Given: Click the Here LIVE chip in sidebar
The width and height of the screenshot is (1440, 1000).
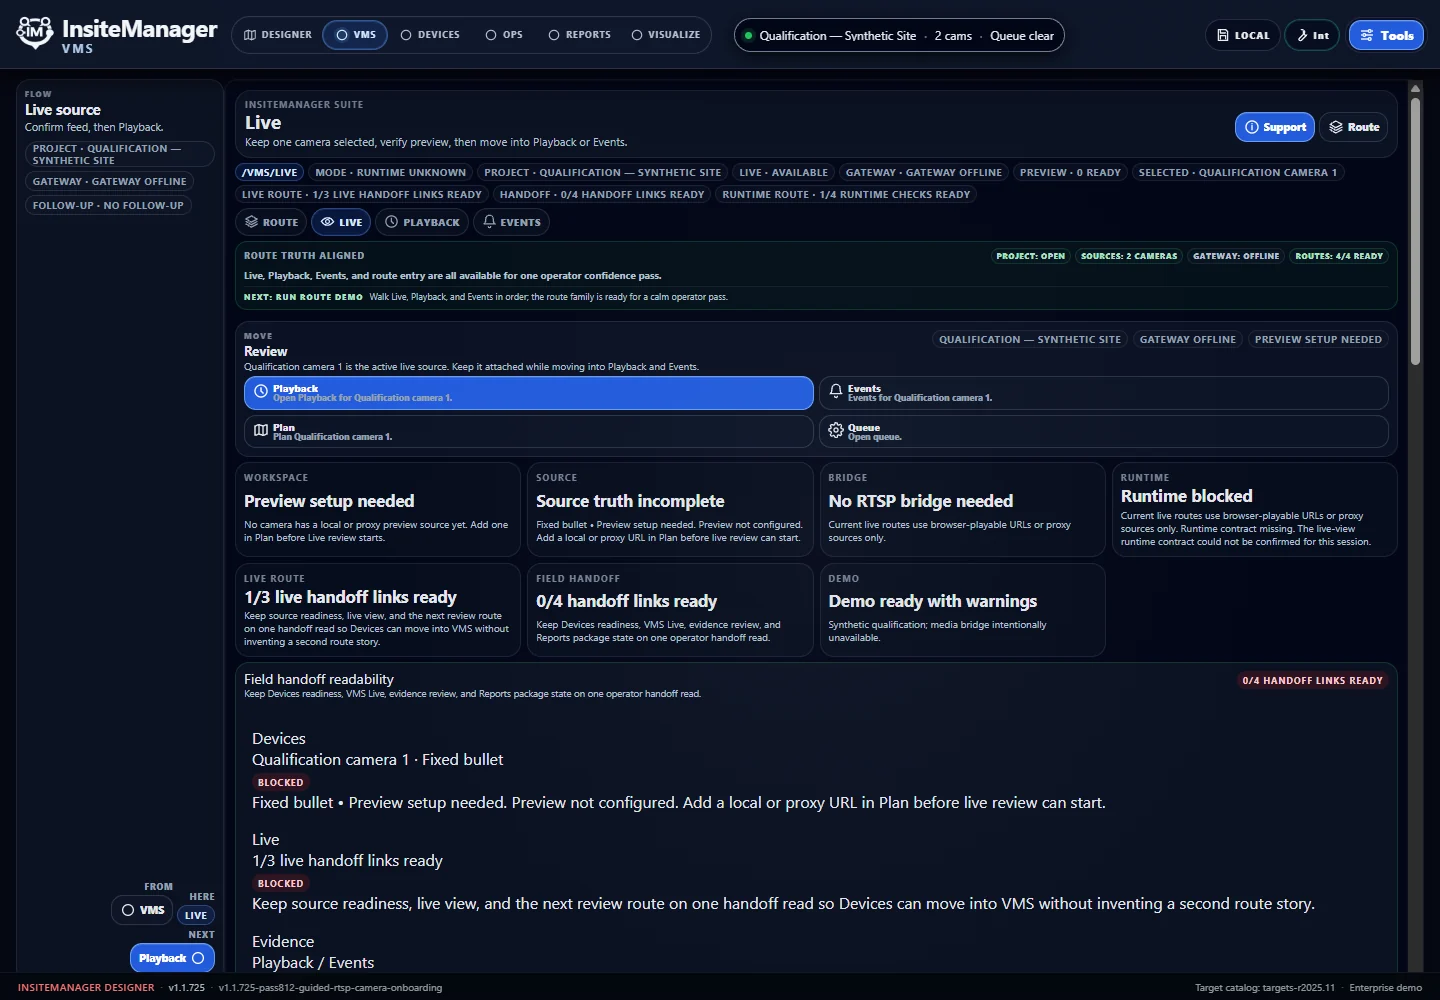Looking at the screenshot, I should coord(196,915).
